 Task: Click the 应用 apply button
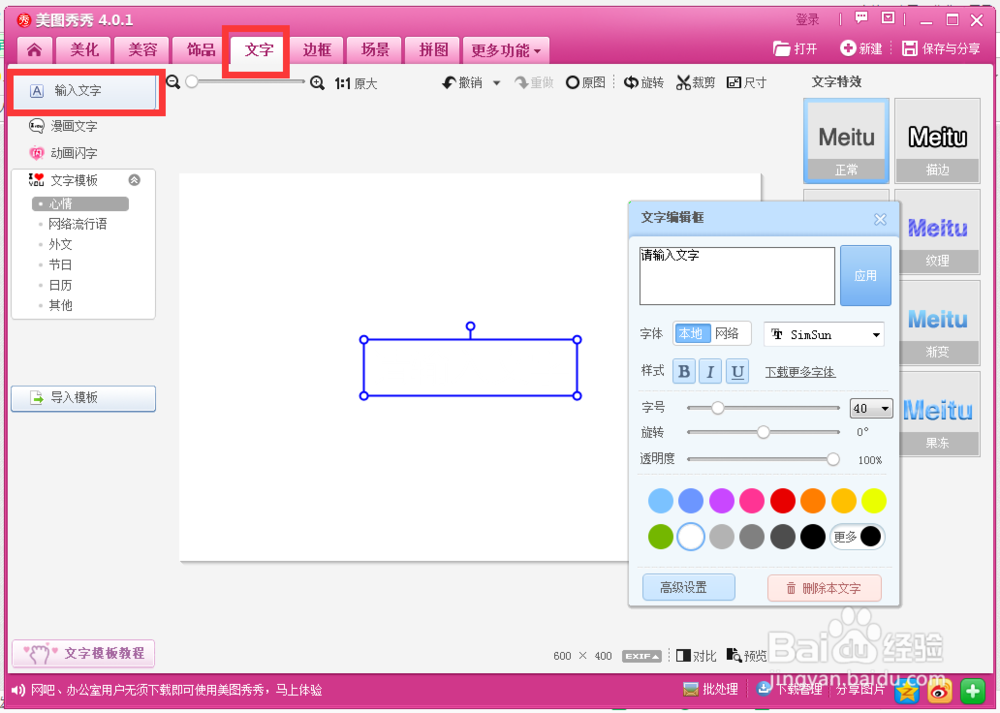[865, 276]
